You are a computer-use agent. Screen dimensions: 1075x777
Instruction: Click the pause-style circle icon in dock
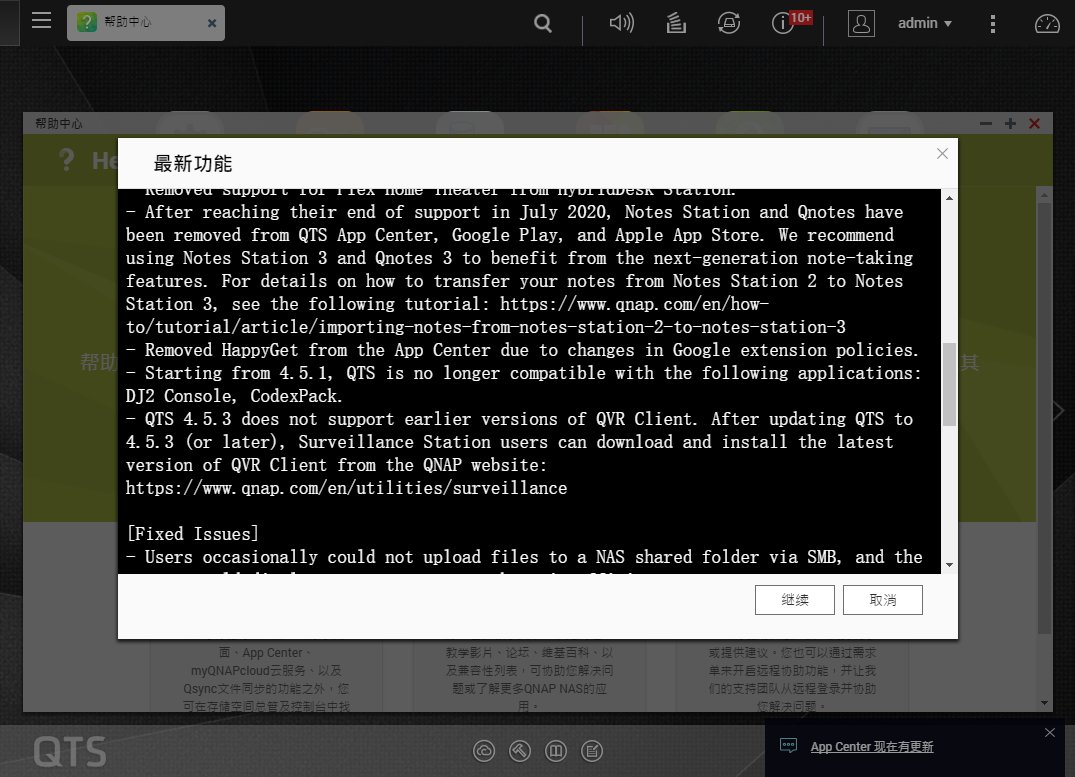tap(556, 751)
